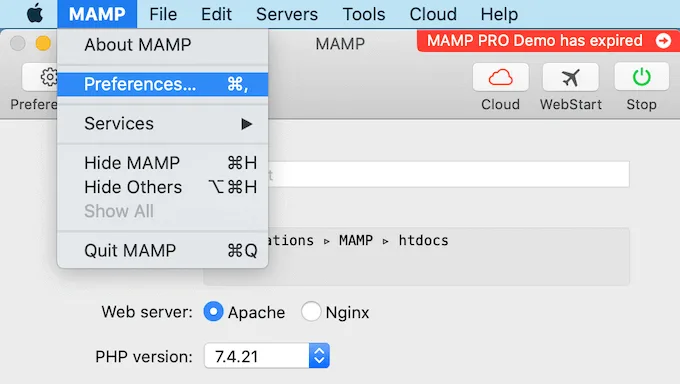Click the Preferences gear toolbar icon

[41, 77]
